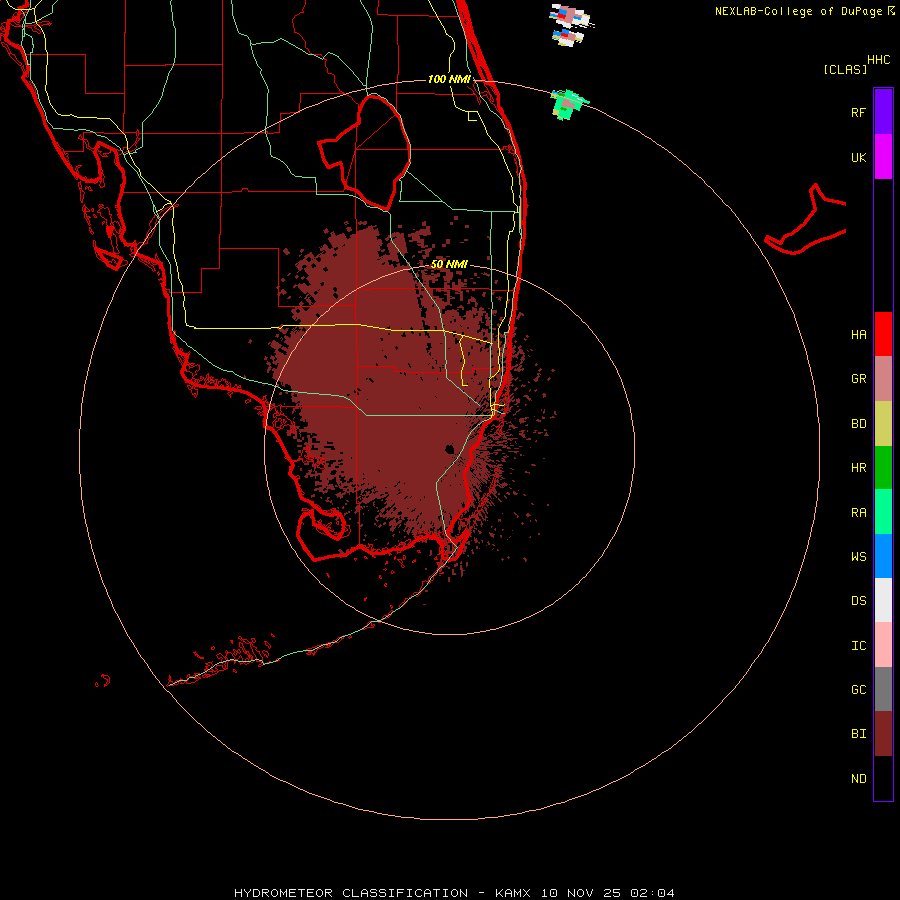The height and width of the screenshot is (900, 900).
Task: Click the HR legend label
Action: pyautogui.click(x=858, y=468)
